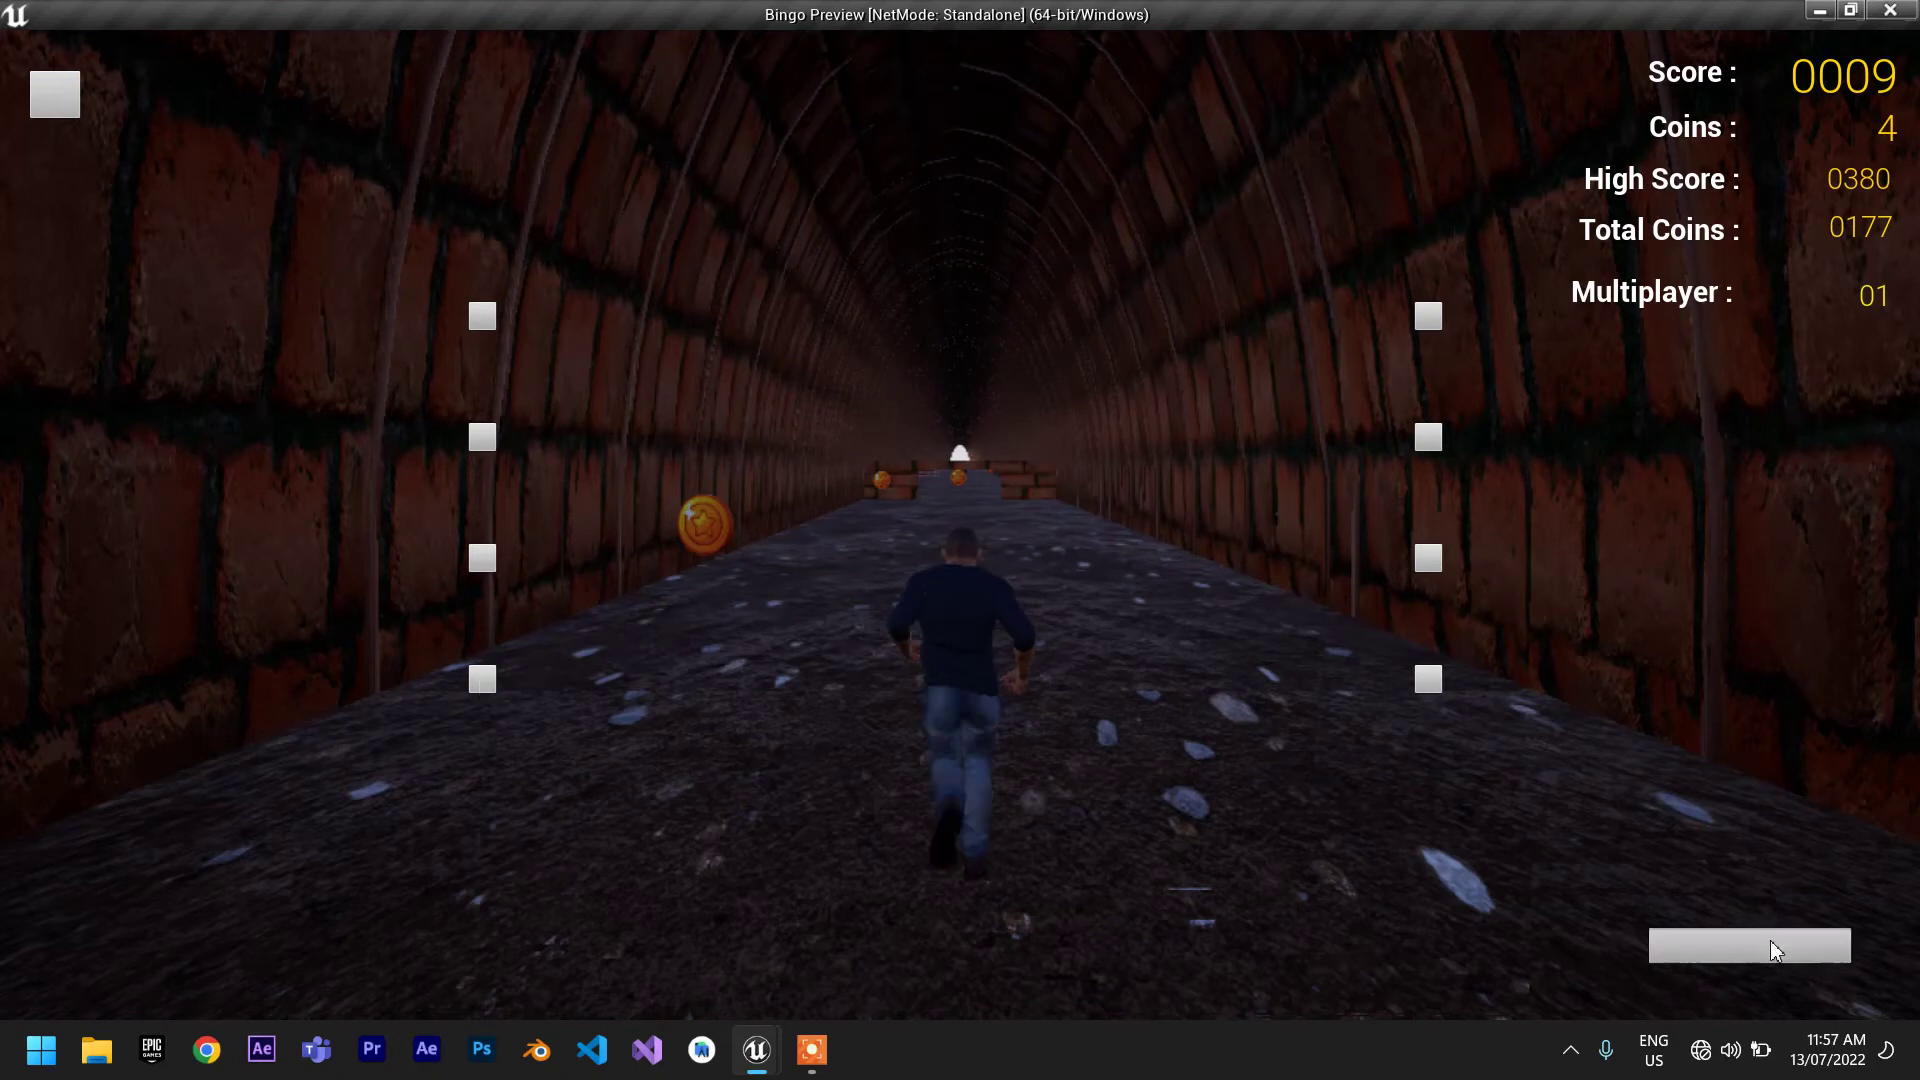1920x1080 pixels.
Task: Toggle focus assist moon icon
Action: click(x=1886, y=1050)
